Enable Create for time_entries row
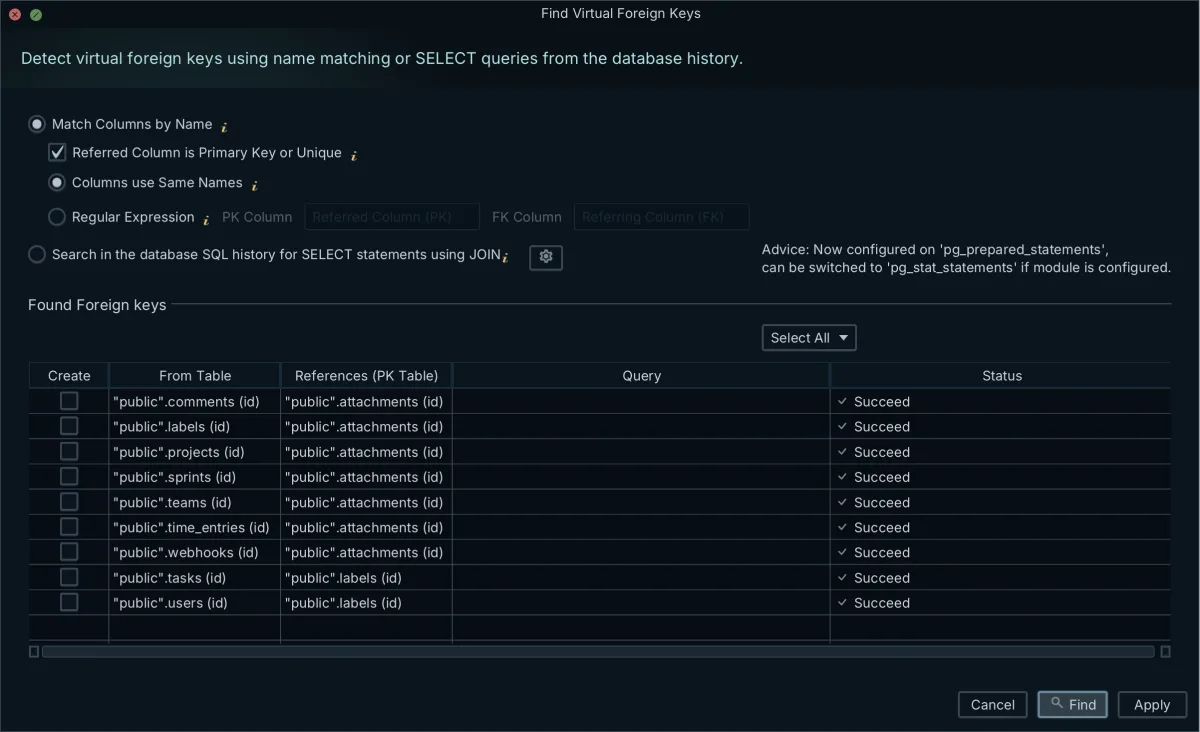The height and width of the screenshot is (732, 1200). (x=69, y=527)
